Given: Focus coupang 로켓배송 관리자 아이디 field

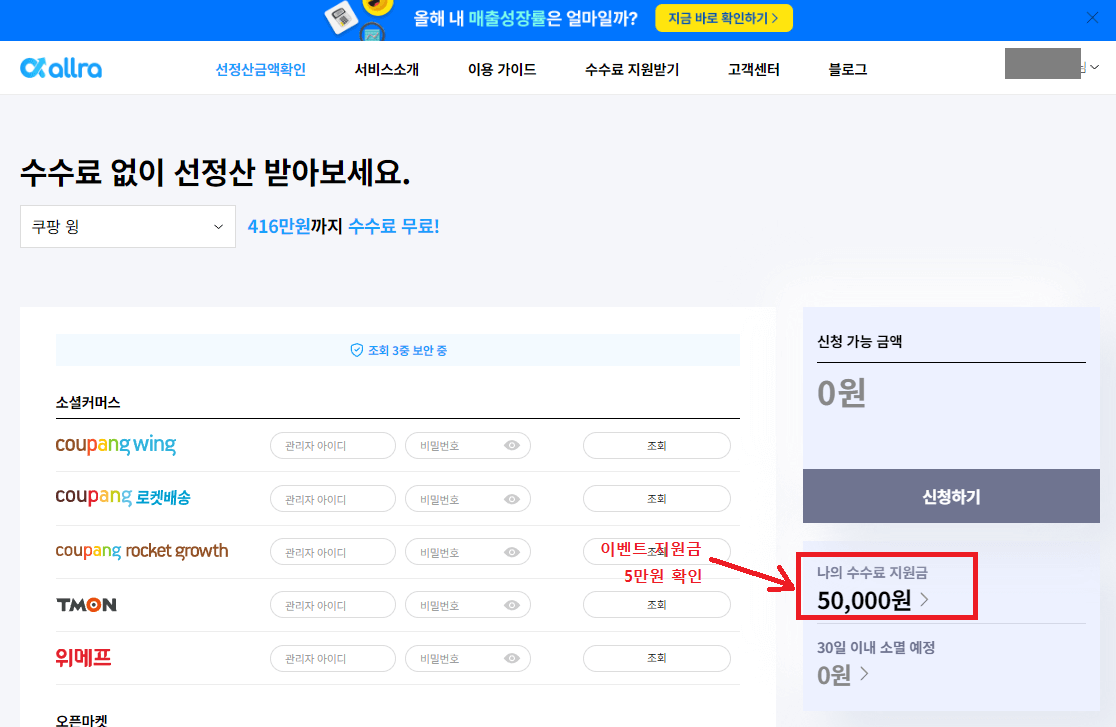Looking at the screenshot, I should click(x=332, y=499).
